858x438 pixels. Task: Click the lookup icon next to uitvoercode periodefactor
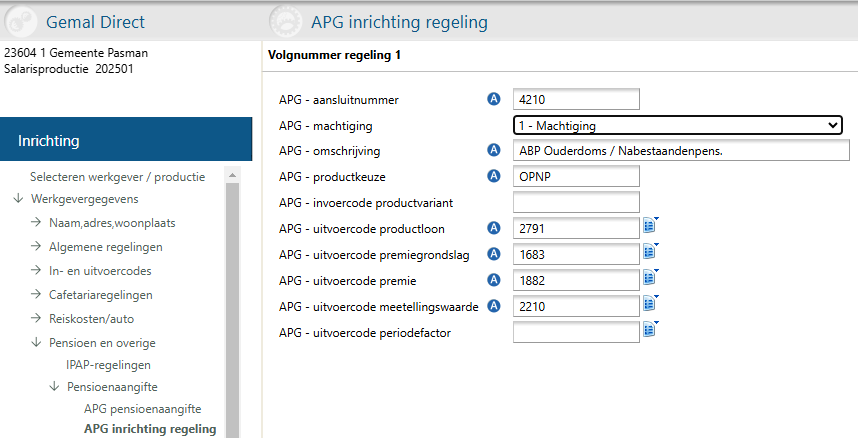[650, 330]
